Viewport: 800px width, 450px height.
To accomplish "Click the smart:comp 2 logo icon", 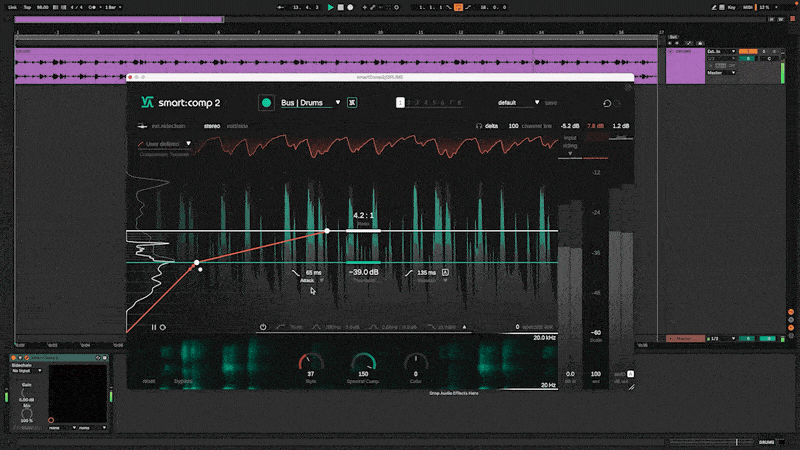I will [147, 103].
